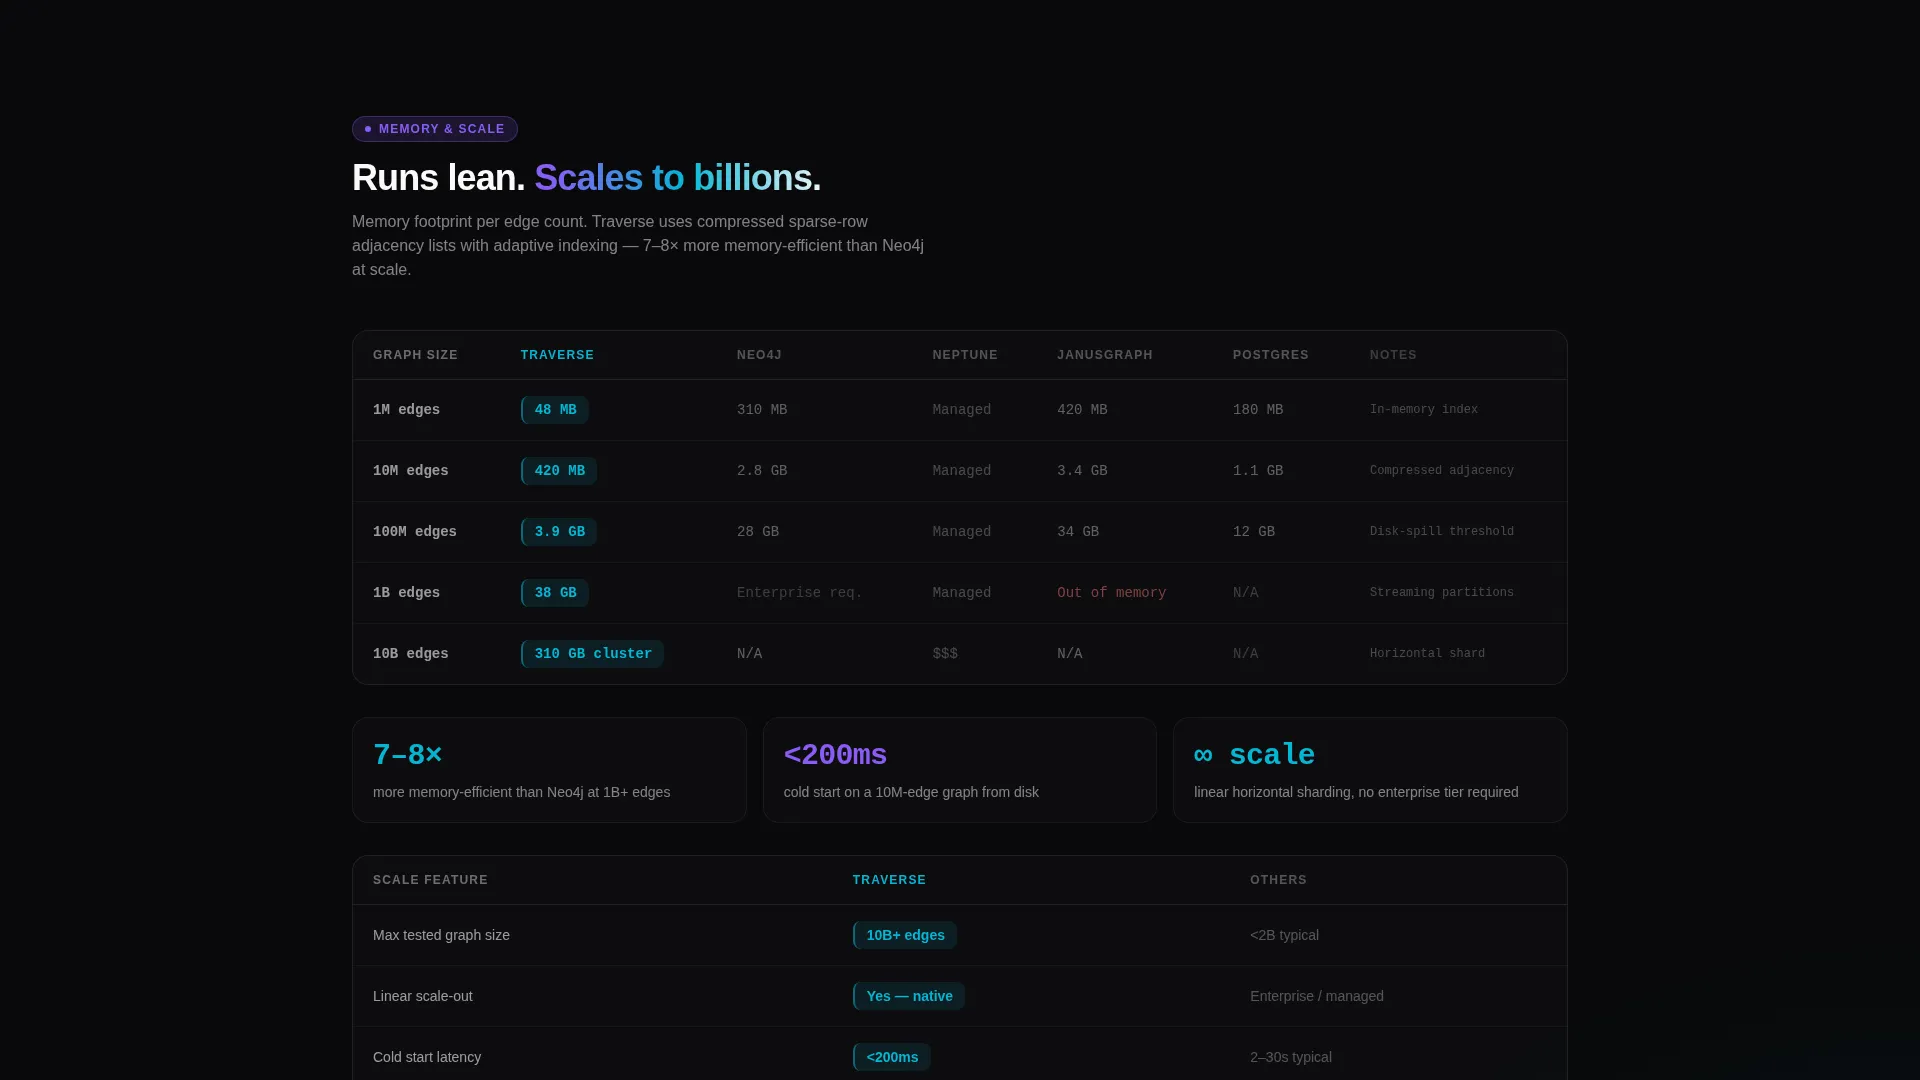Select the '1B edges' row label
This screenshot has width=1920, height=1080.
coord(406,593)
